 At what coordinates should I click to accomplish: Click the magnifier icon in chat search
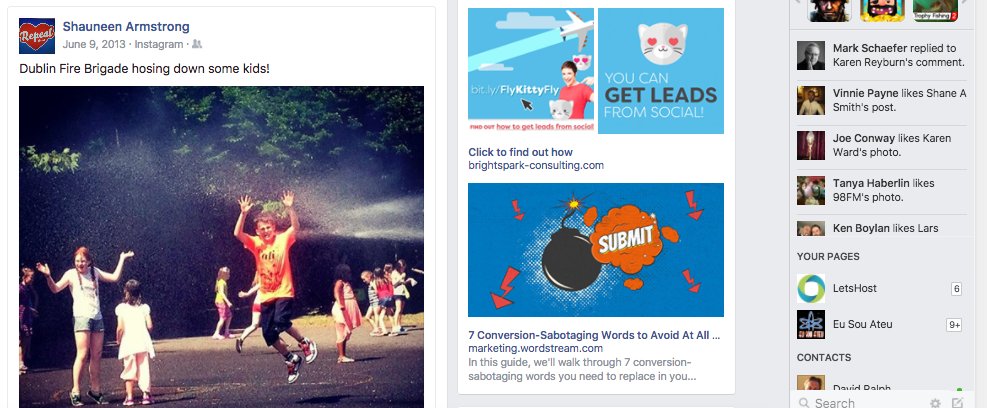(804, 403)
